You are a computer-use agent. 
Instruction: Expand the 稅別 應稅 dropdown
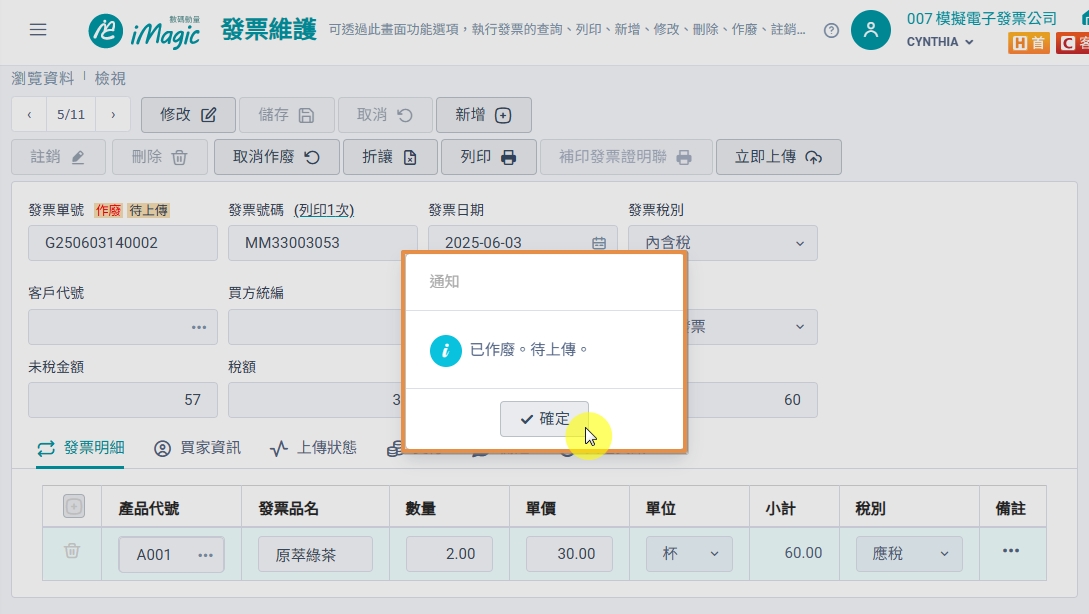[909, 554]
